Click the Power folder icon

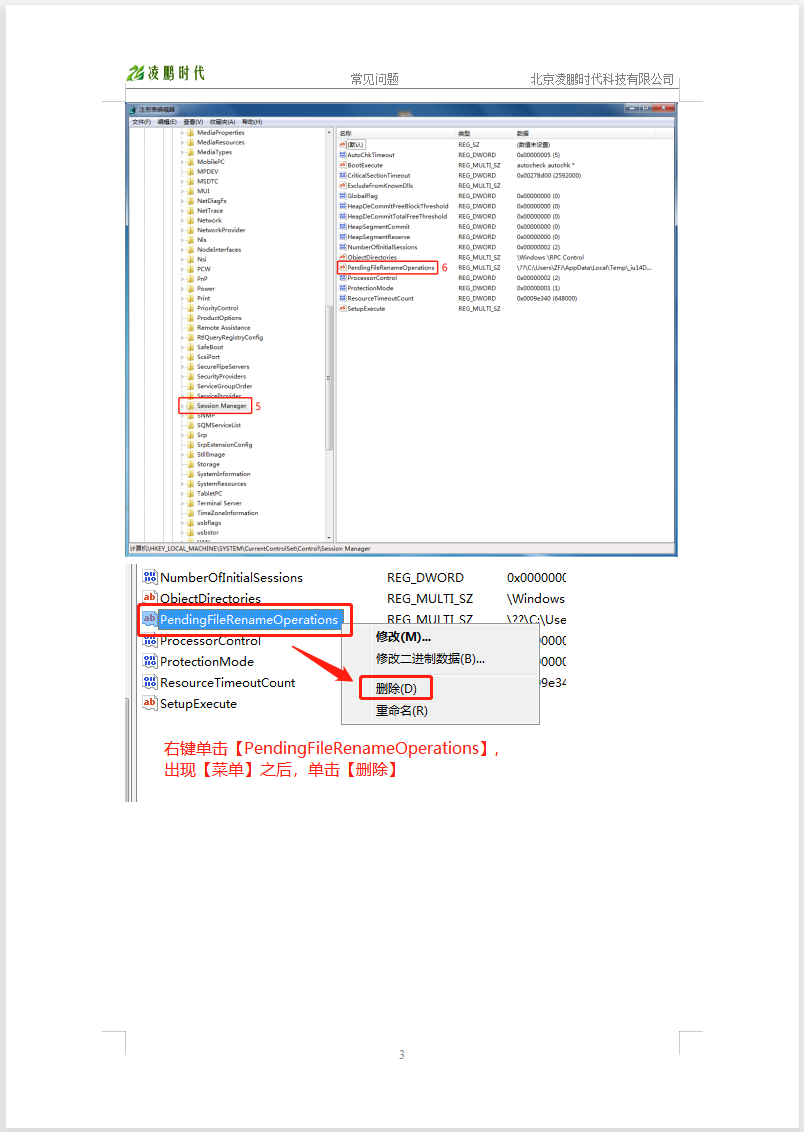tap(191, 289)
